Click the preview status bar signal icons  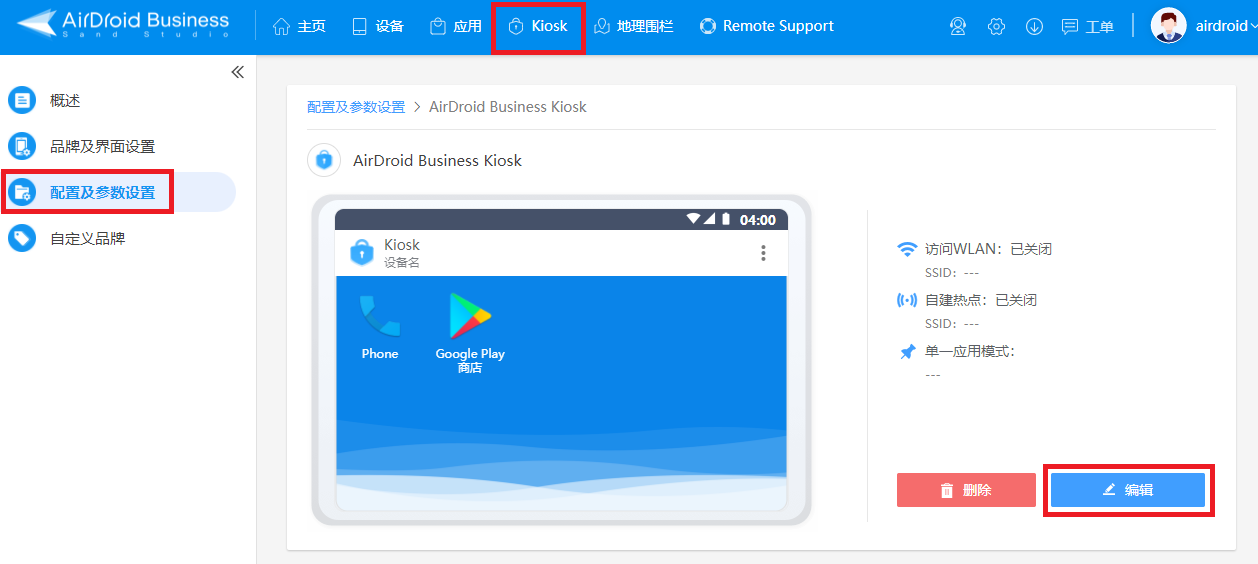coord(708,219)
